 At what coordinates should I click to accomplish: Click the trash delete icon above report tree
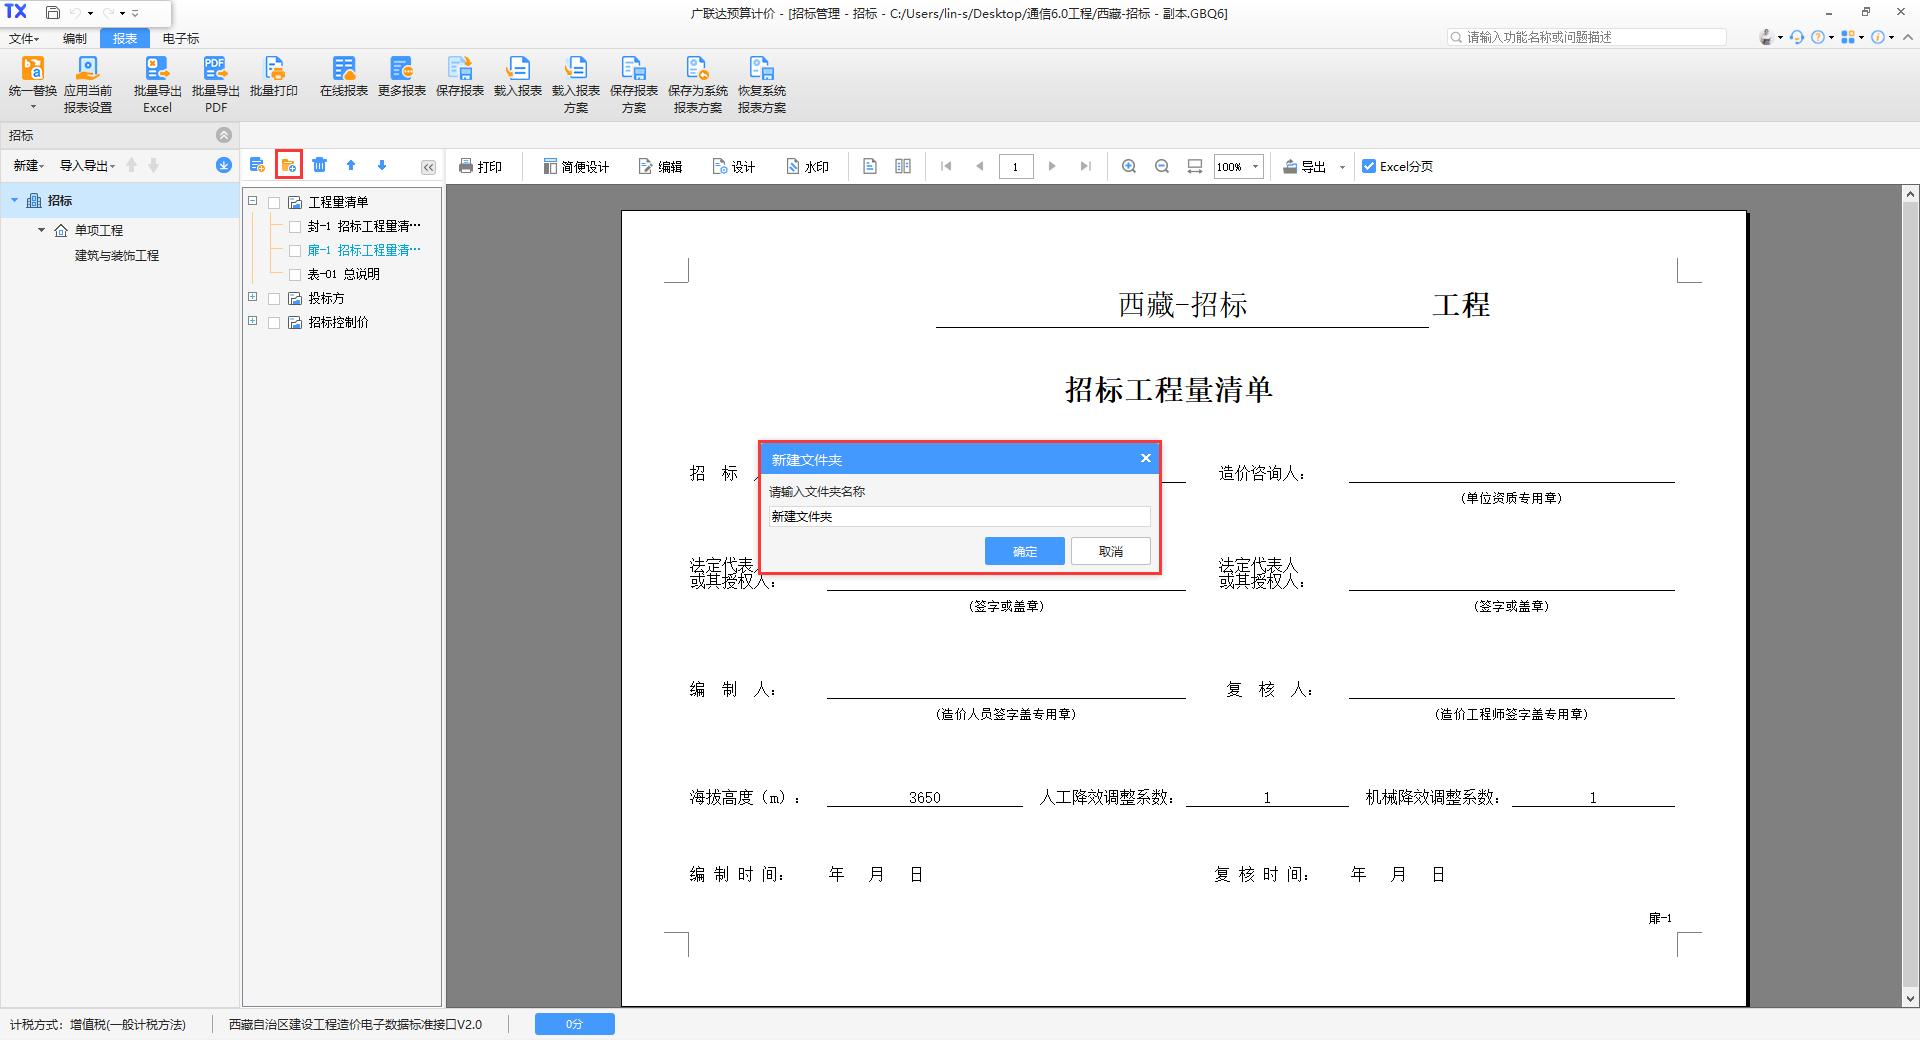tap(319, 165)
